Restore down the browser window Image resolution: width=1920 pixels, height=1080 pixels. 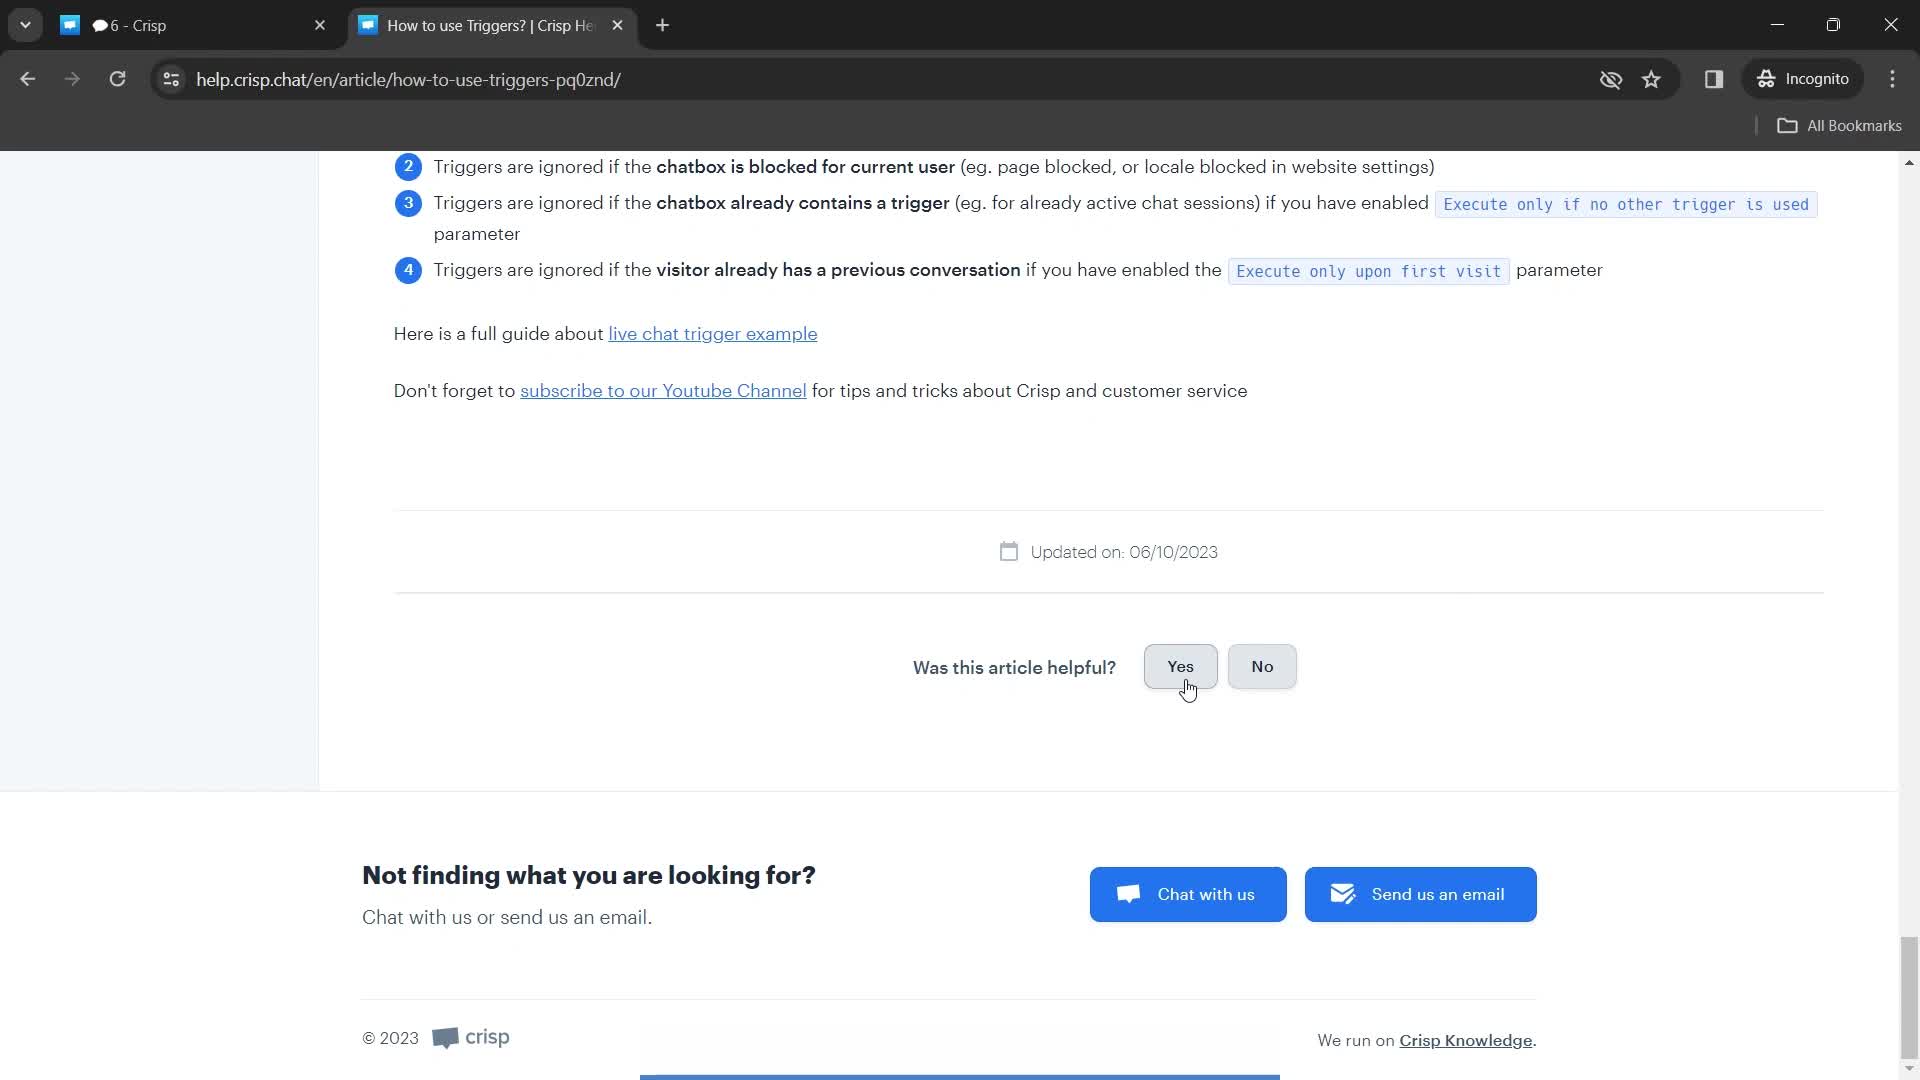coord(1833,25)
